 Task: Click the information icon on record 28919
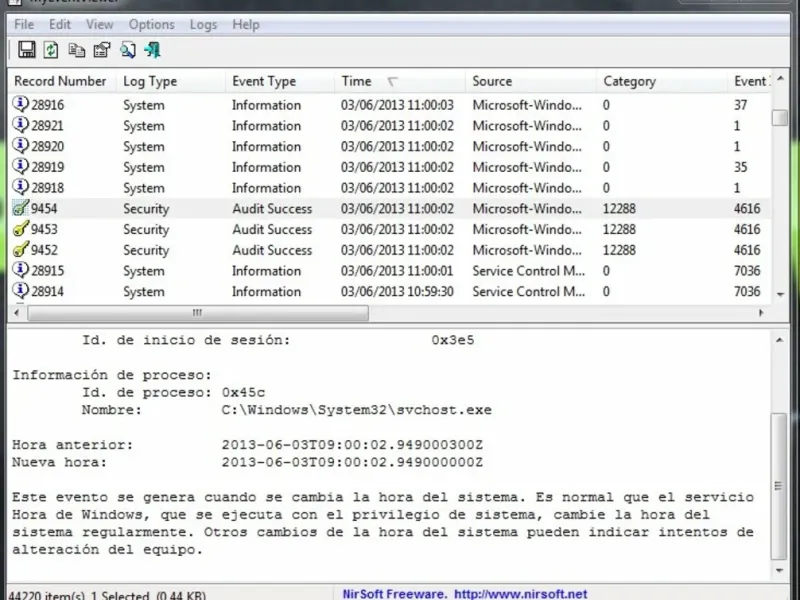pos(20,166)
